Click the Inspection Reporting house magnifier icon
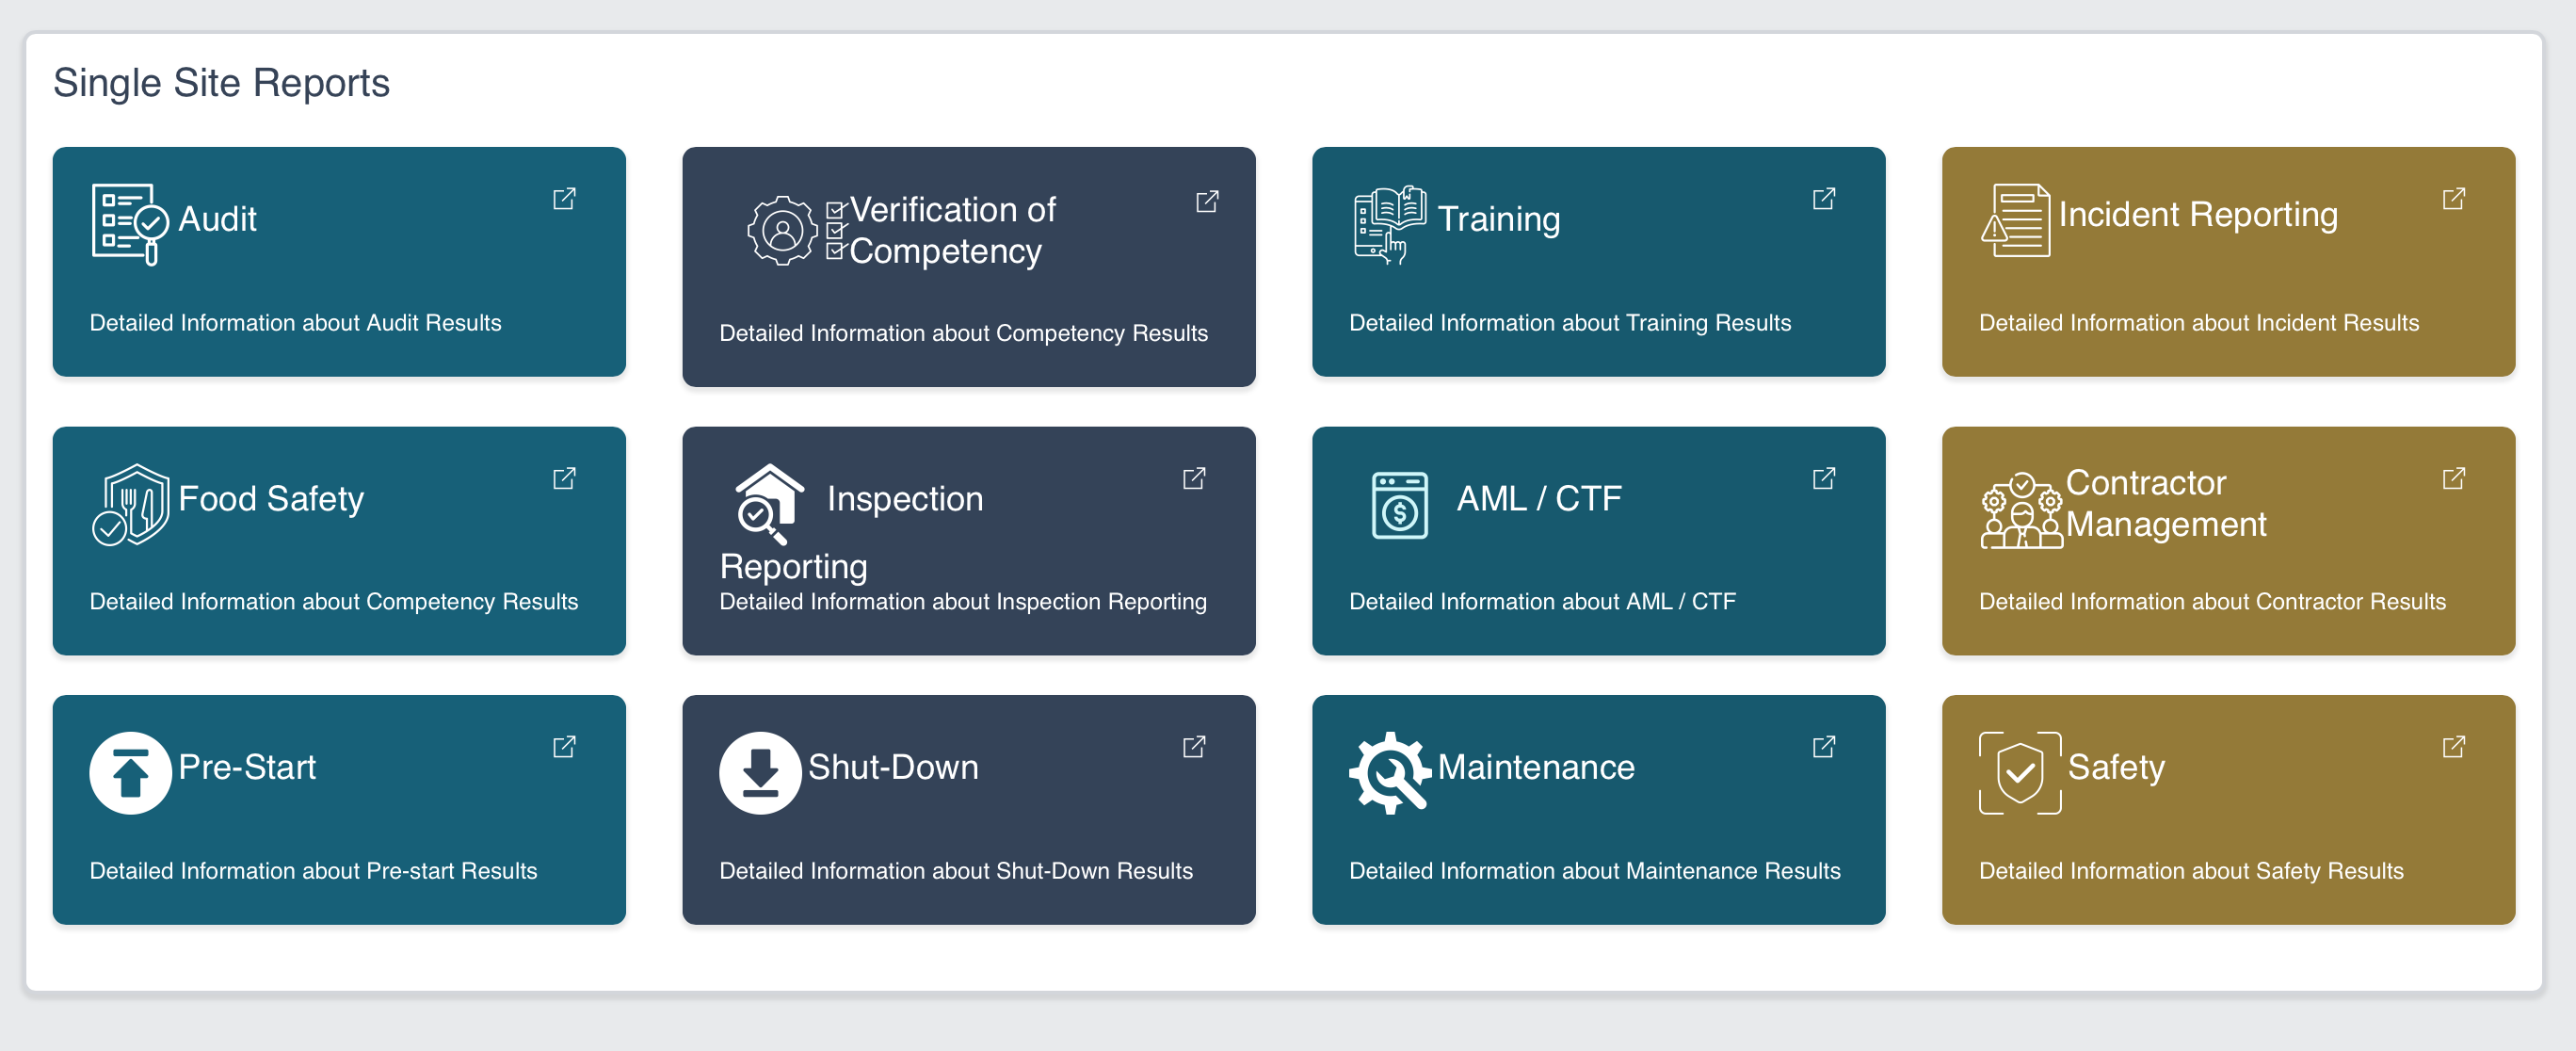 (769, 503)
